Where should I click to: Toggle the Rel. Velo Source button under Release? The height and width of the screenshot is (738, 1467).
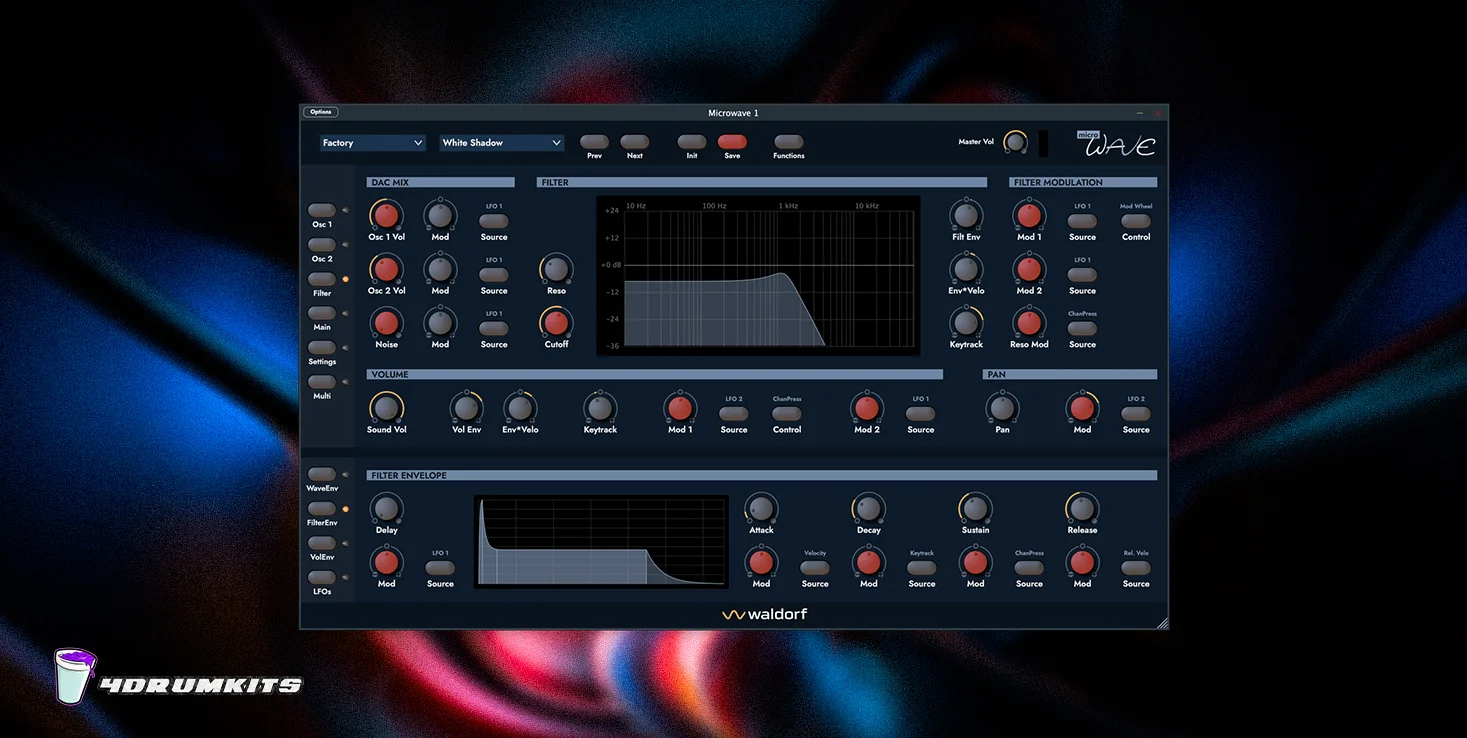[1136, 568]
